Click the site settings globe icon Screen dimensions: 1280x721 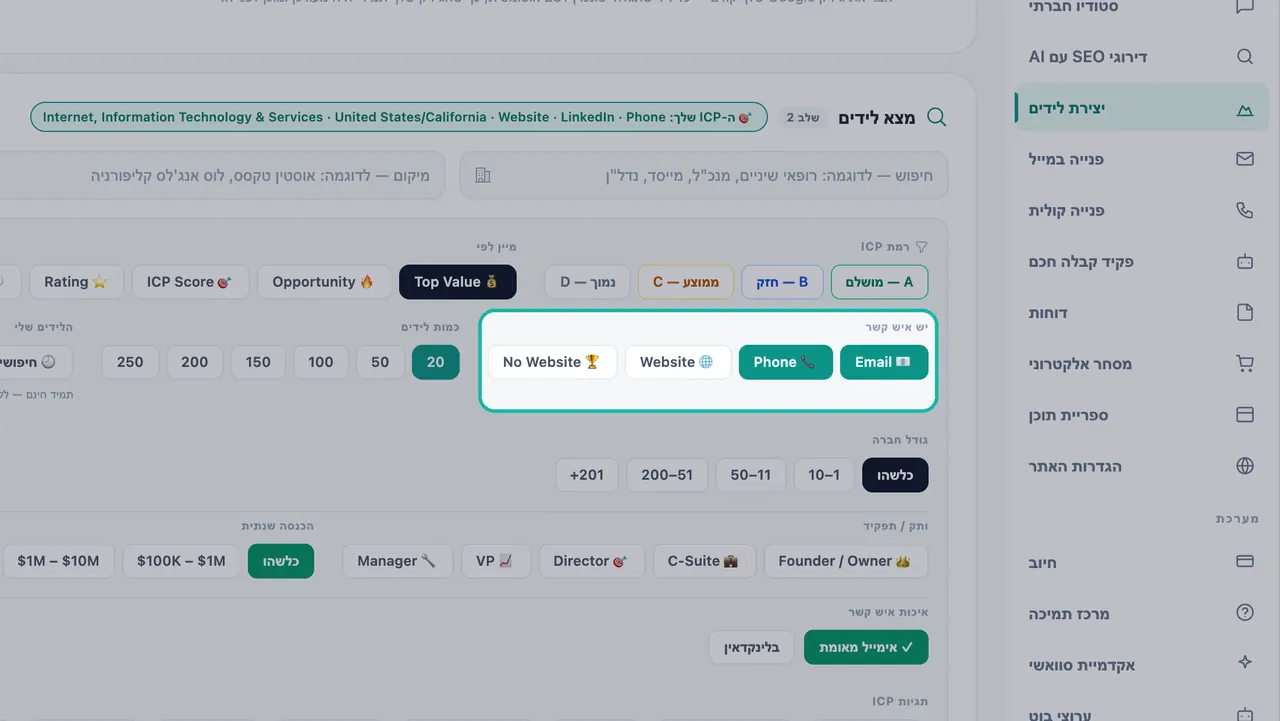pyautogui.click(x=1245, y=466)
